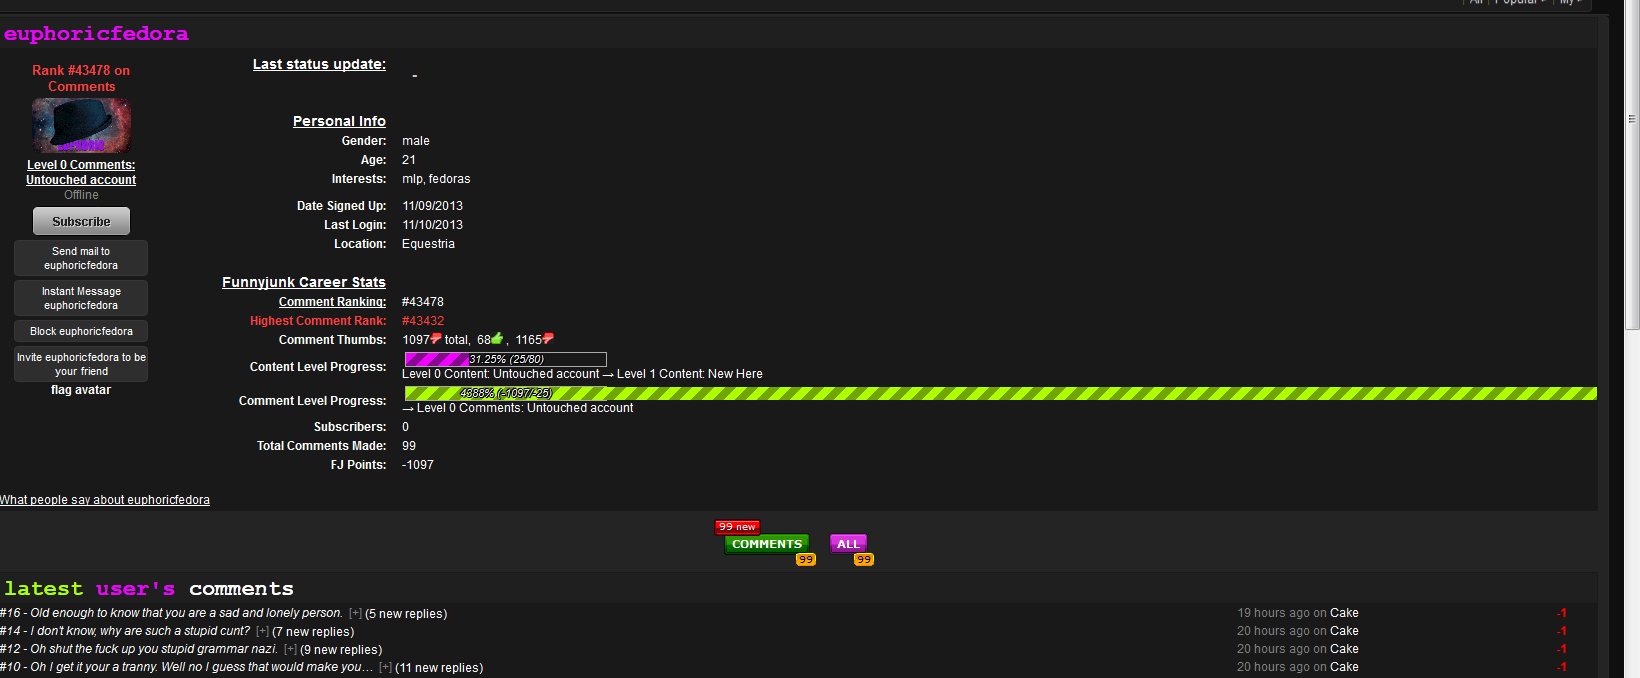Expand the 11 new replies on comment #10
This screenshot has height=678, width=1640.
[x=385, y=668]
